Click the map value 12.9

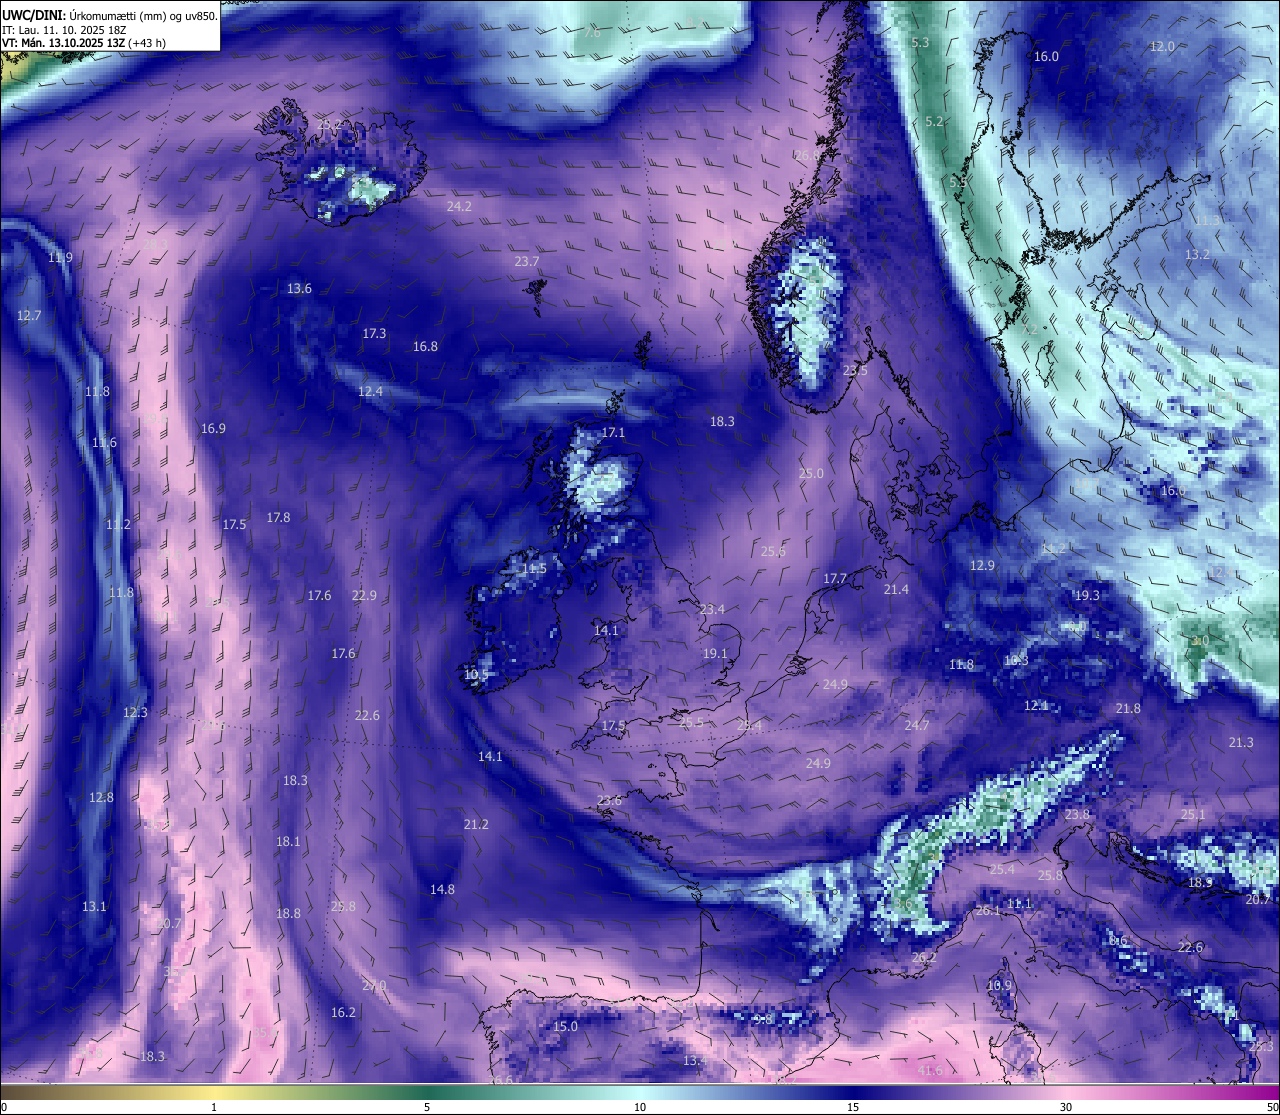click(982, 565)
